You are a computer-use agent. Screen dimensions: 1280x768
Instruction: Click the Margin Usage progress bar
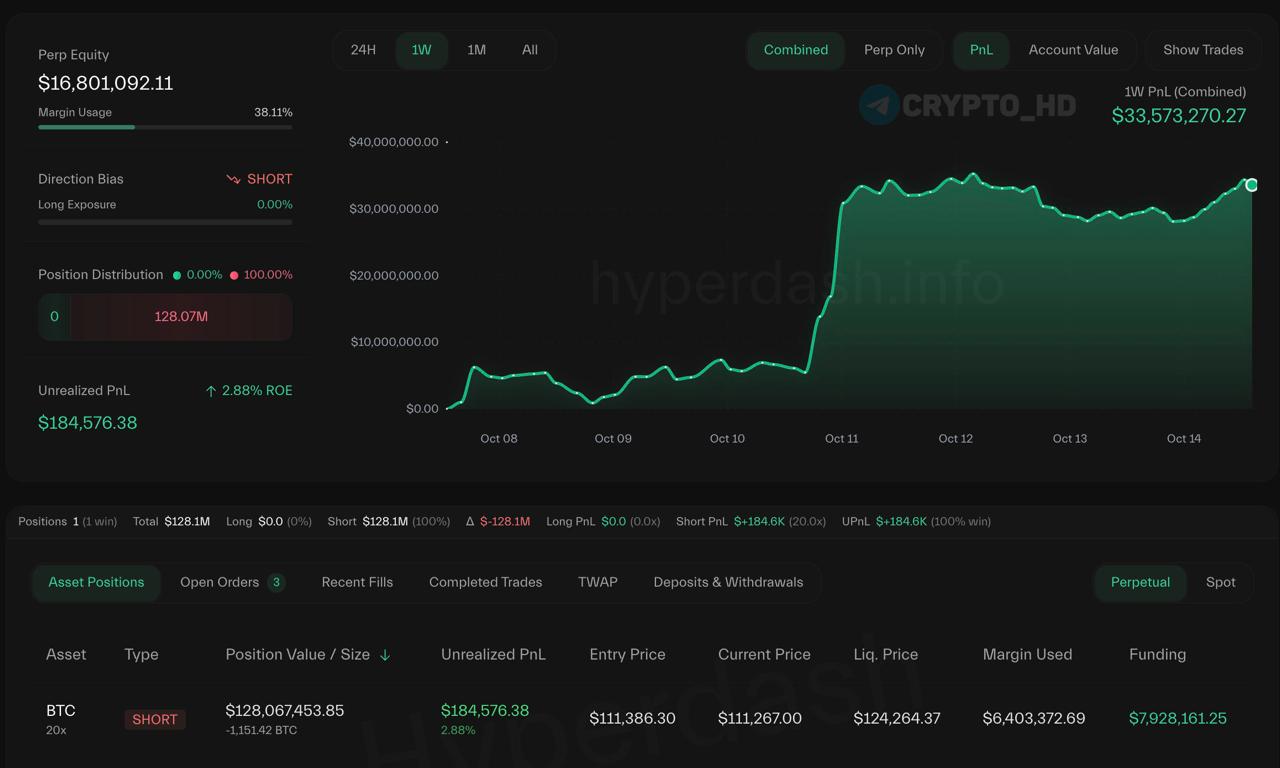coord(165,127)
